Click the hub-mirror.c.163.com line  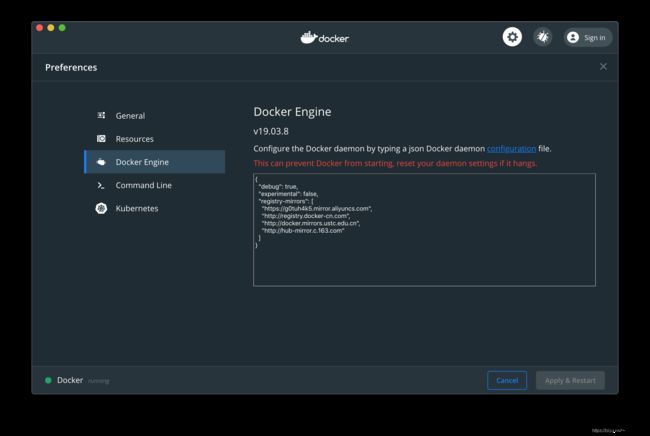pyautogui.click(x=303, y=231)
